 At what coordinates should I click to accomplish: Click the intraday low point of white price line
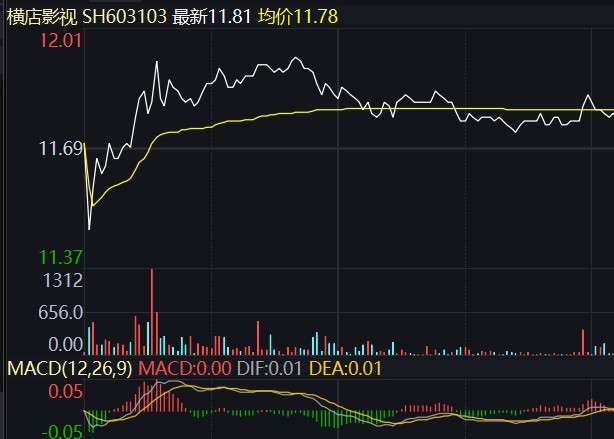[x=89, y=229]
